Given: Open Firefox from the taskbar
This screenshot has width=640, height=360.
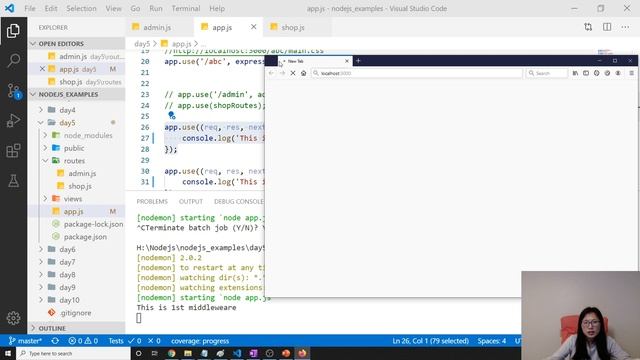Looking at the screenshot, I should [x=302, y=353].
